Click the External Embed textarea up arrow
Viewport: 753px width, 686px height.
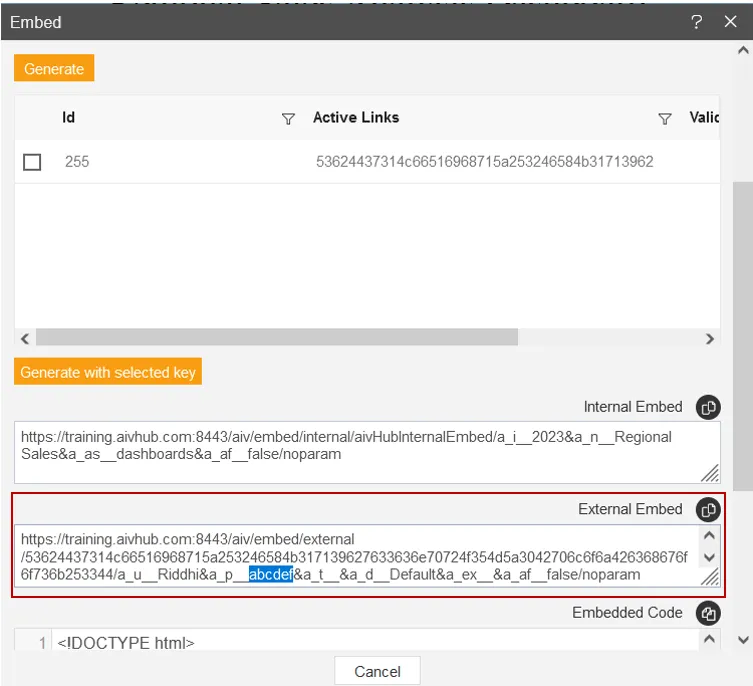click(709, 535)
